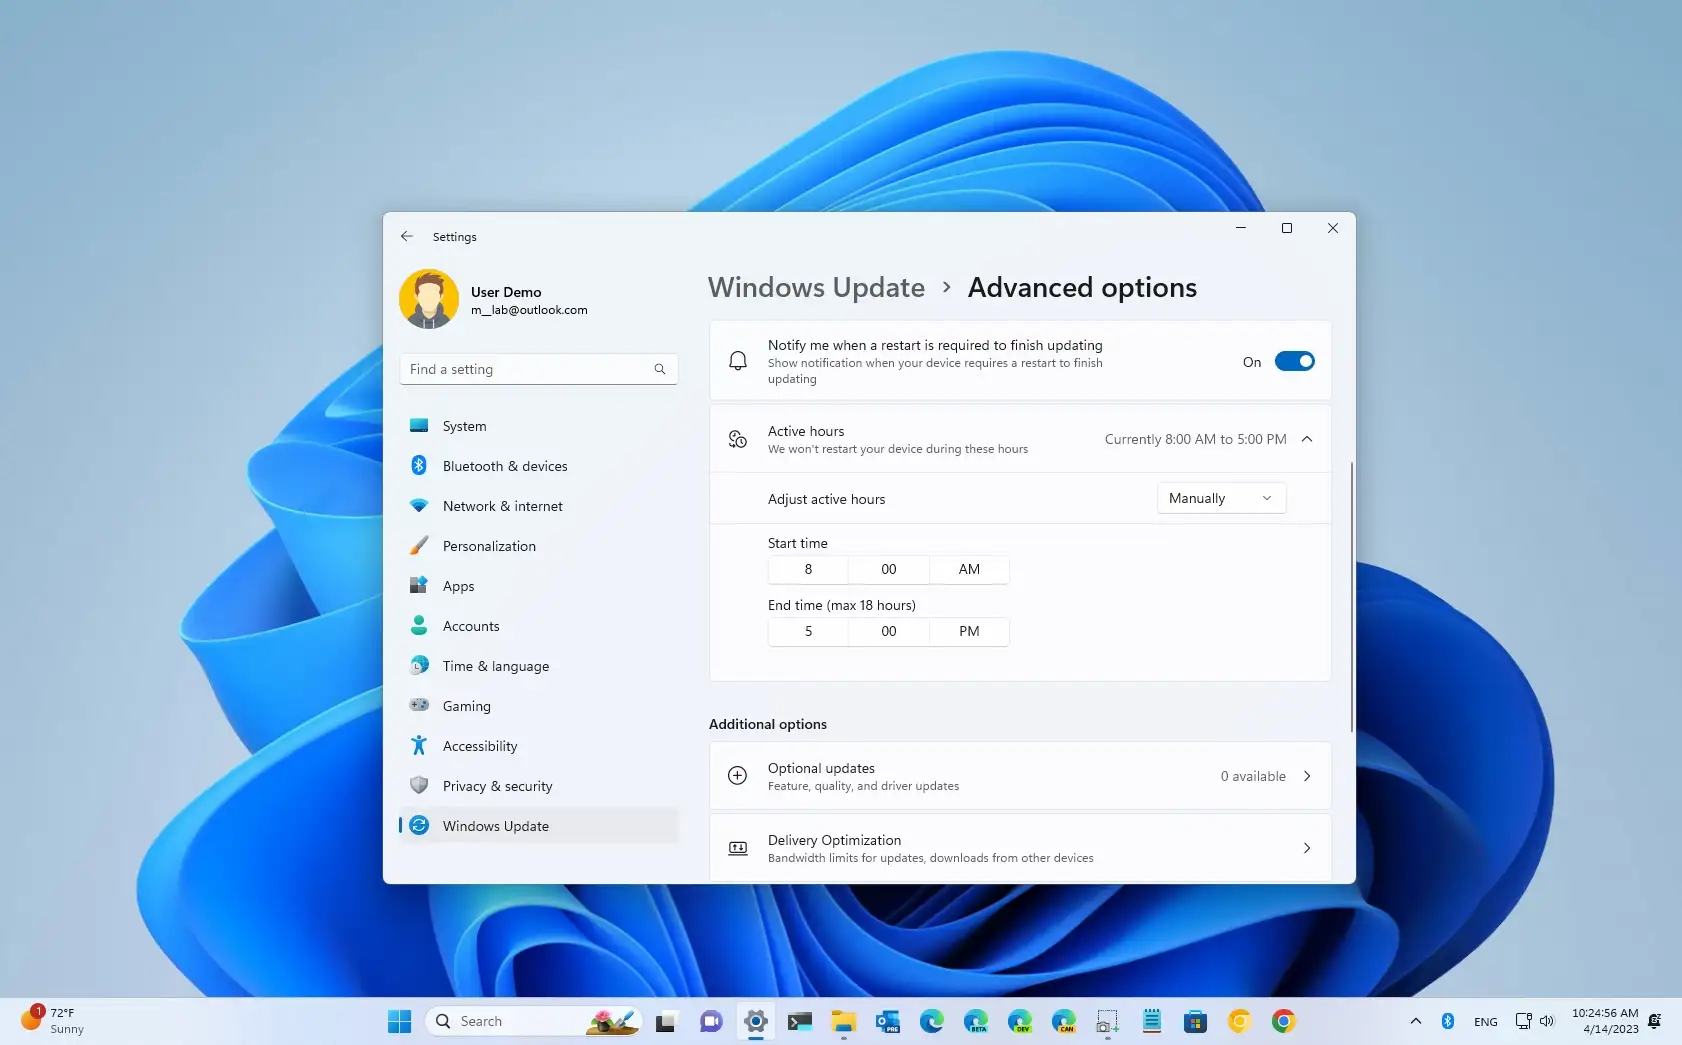Viewport: 1682px width, 1045px height.
Task: Change the Start time AM field
Action: (x=969, y=569)
